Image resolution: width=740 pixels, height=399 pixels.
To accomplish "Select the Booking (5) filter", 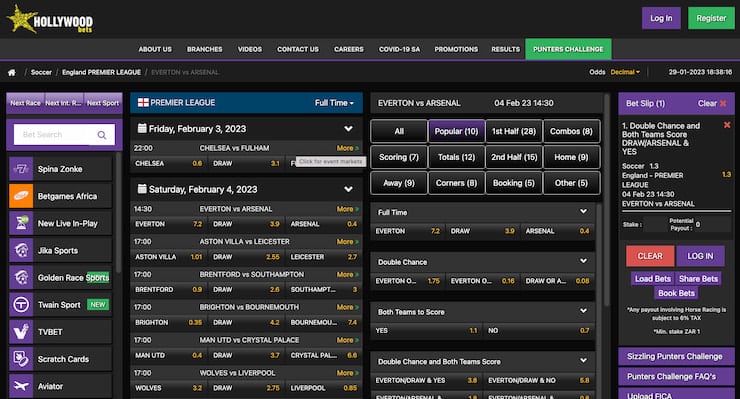I will coord(514,183).
